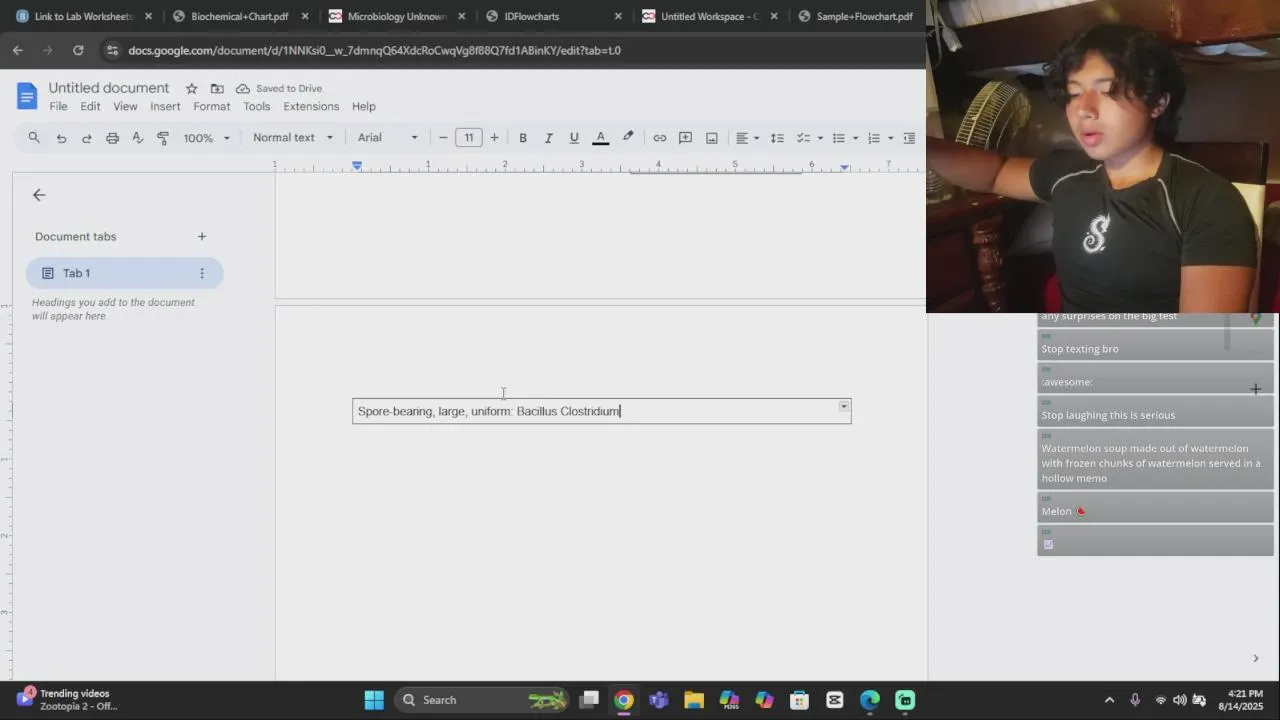Expand numbered list options arrow

891,138
